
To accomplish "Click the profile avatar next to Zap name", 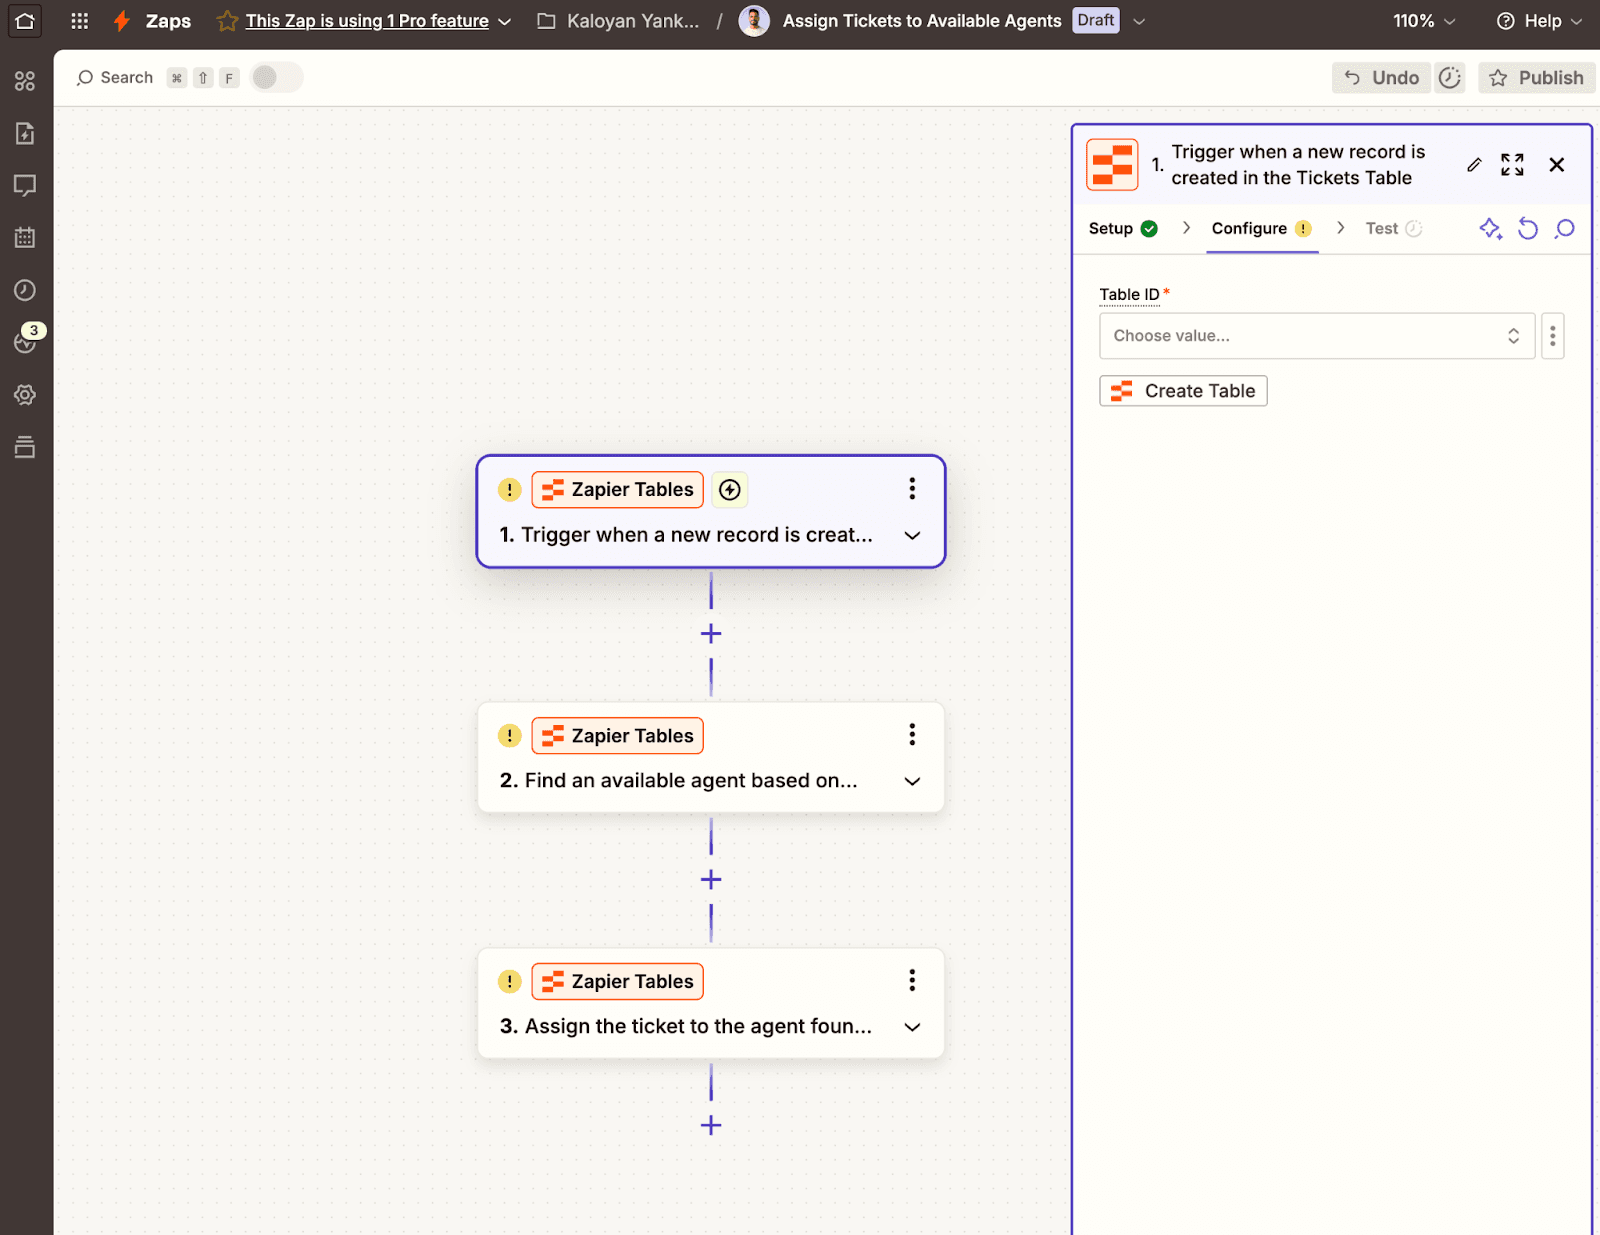I will pos(754,20).
